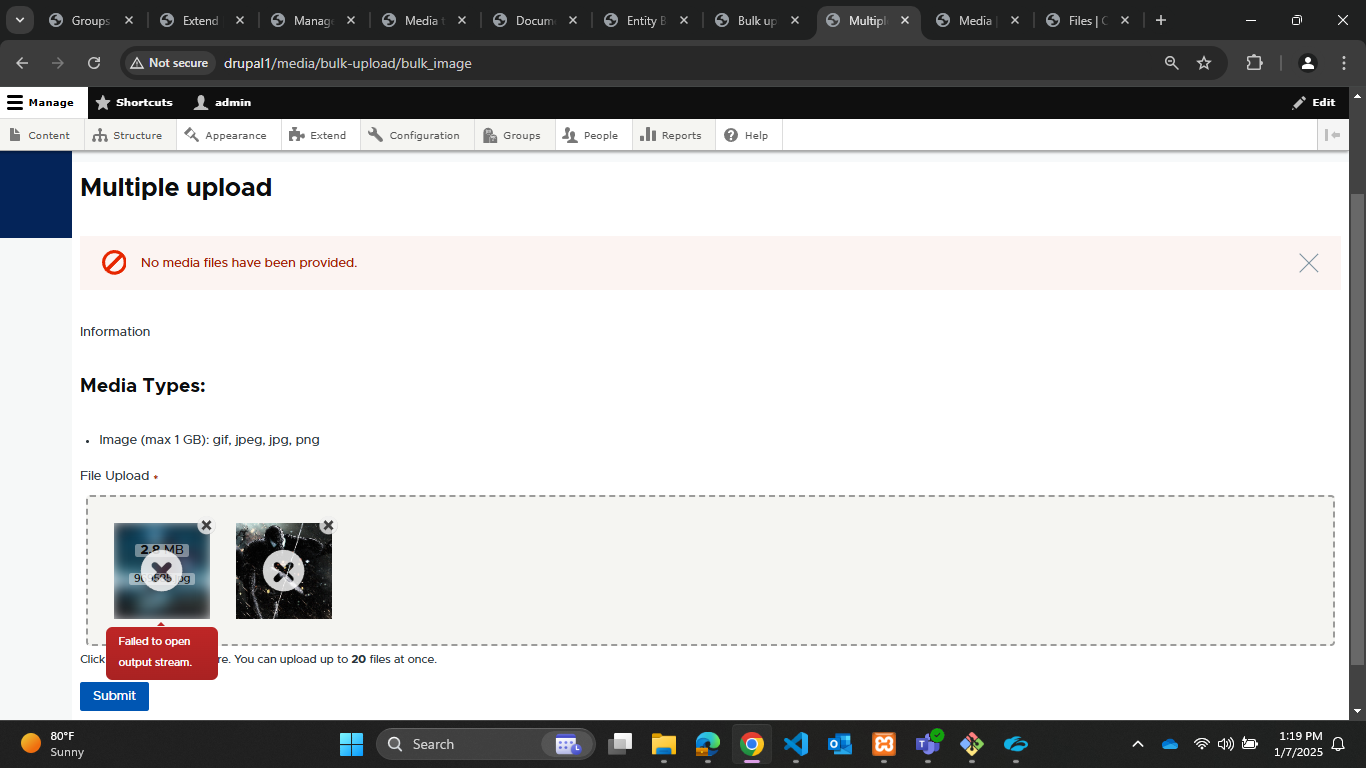The height and width of the screenshot is (768, 1366).
Task: Open the People admin menu
Action: (591, 135)
